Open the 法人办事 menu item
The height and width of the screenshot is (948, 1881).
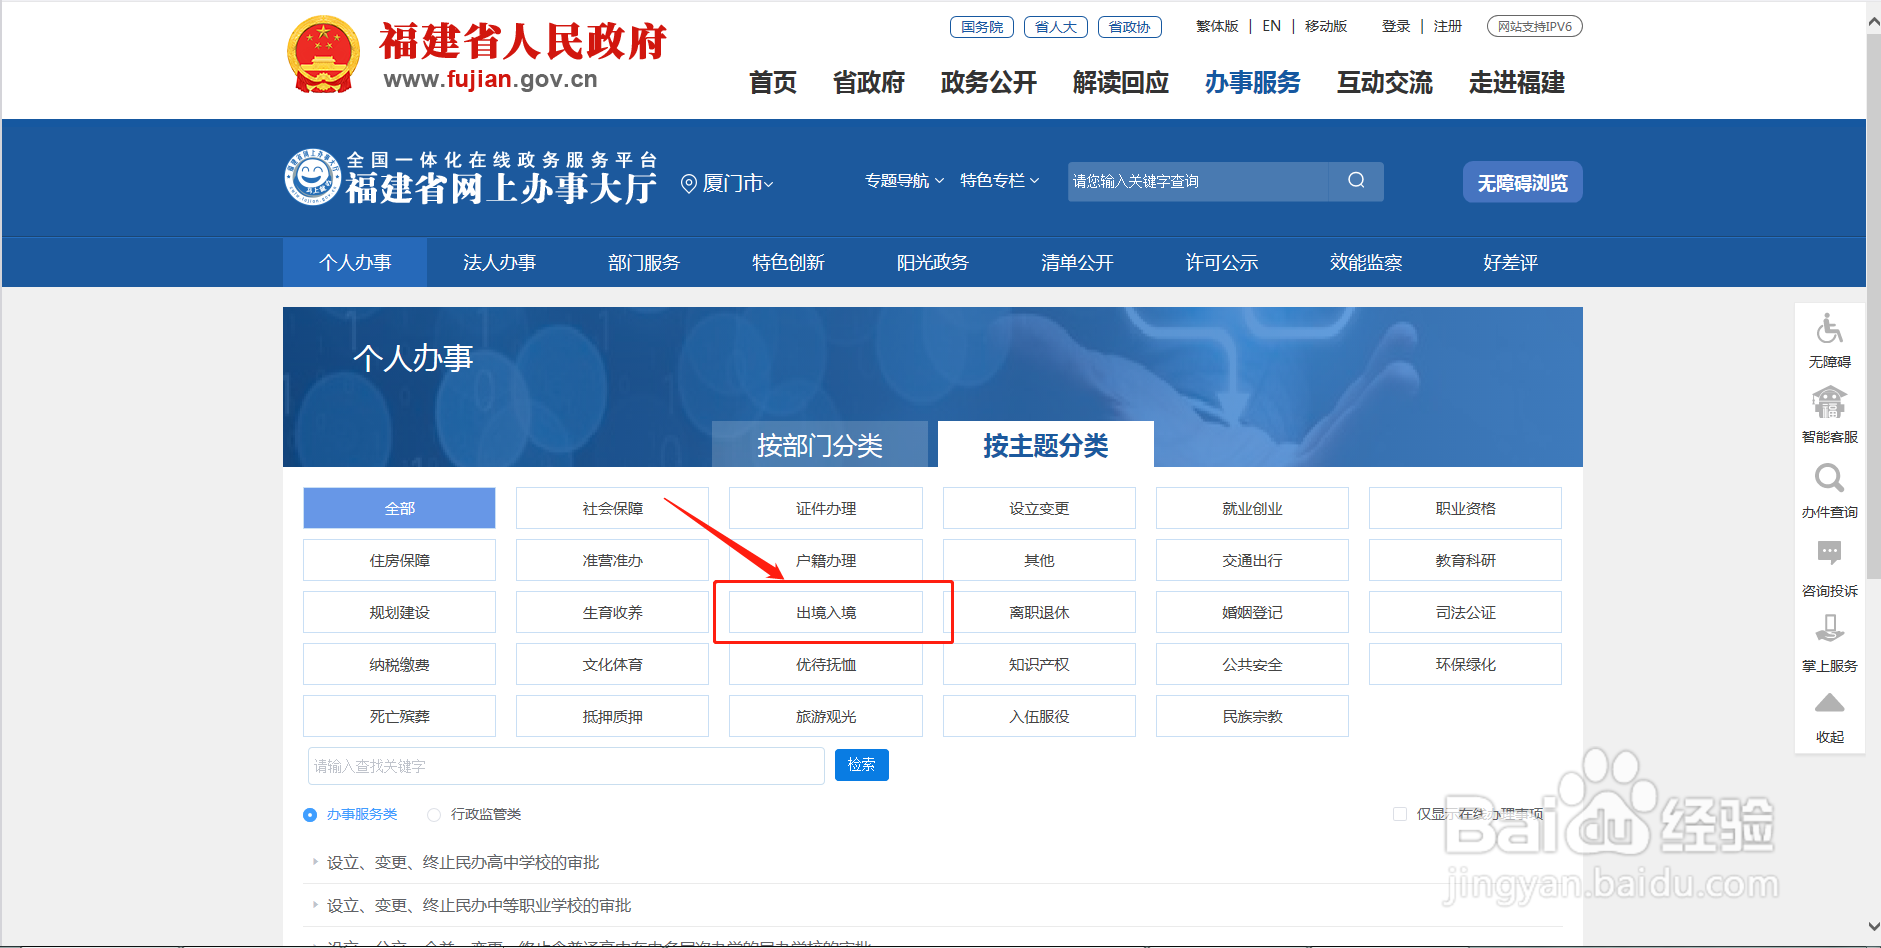[500, 262]
